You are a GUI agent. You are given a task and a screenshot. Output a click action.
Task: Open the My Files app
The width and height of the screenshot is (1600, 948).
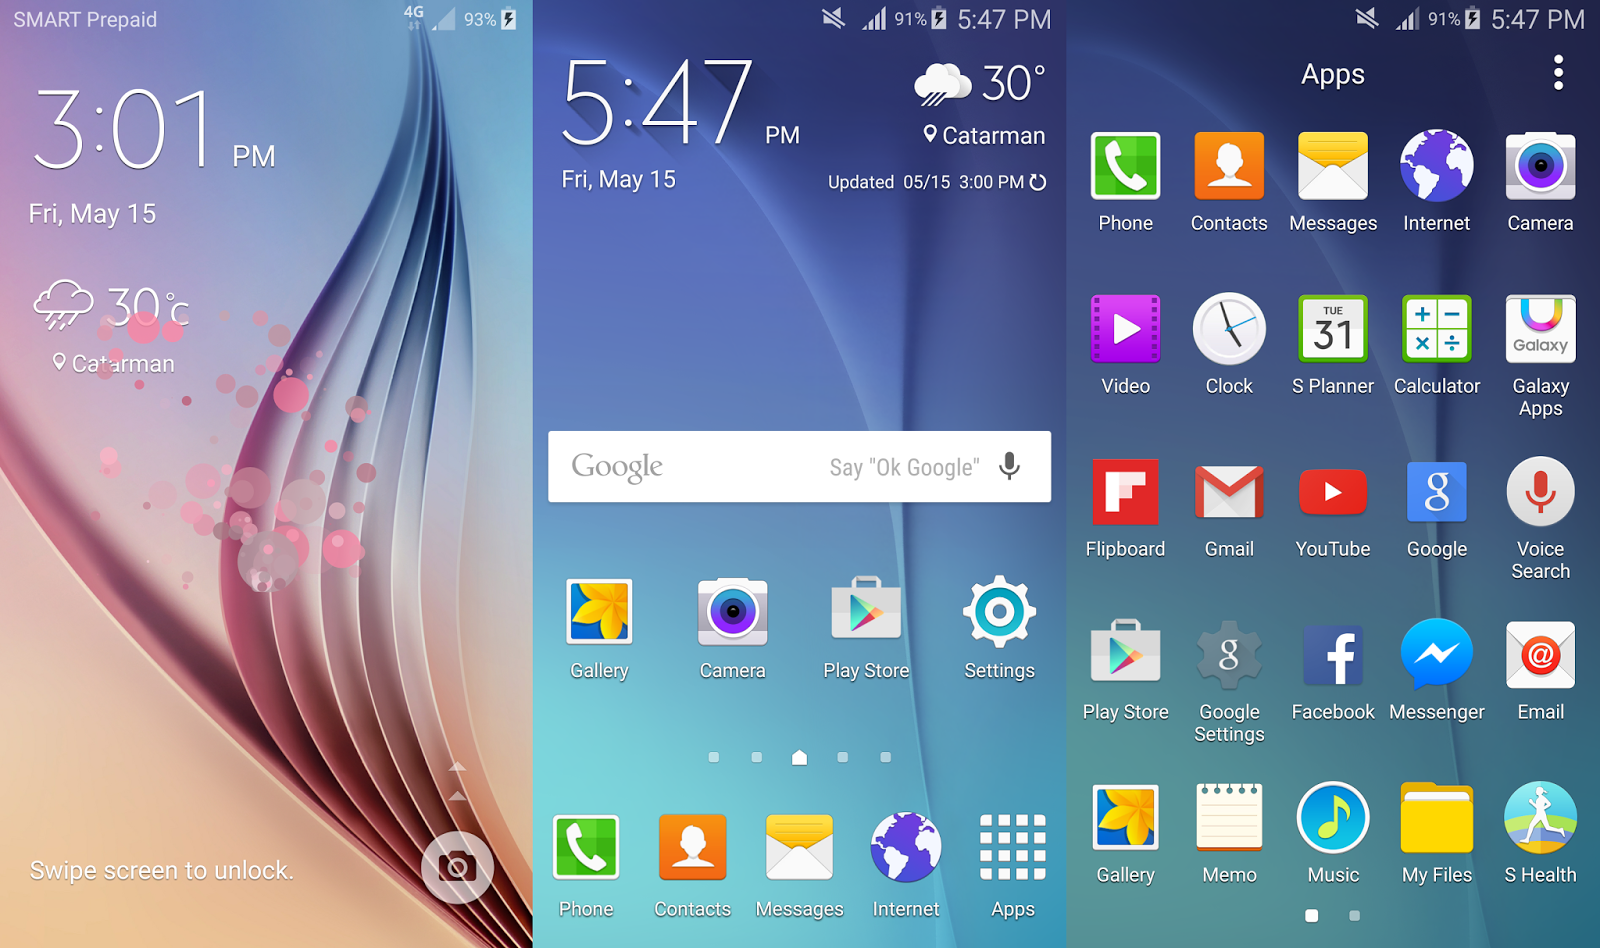(1437, 834)
